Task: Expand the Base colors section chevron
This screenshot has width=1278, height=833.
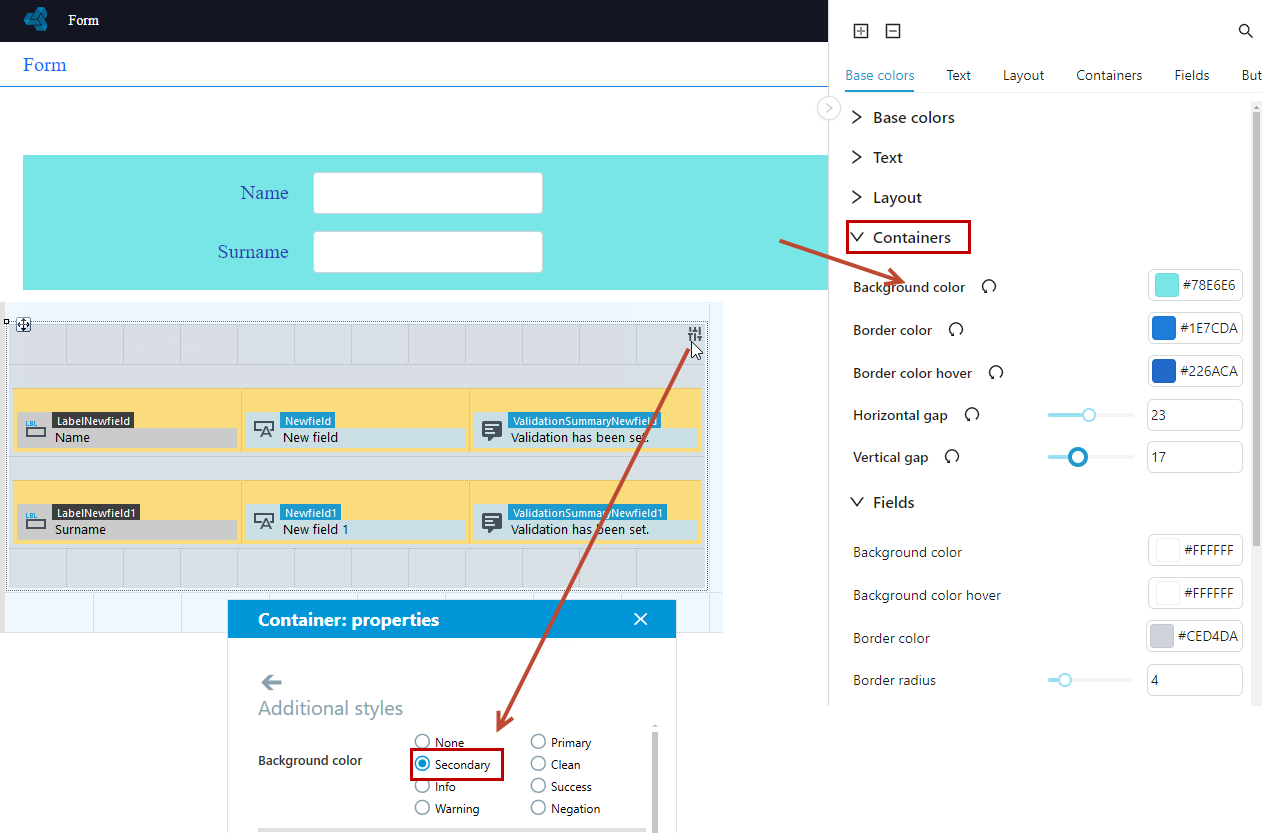Action: click(x=857, y=117)
